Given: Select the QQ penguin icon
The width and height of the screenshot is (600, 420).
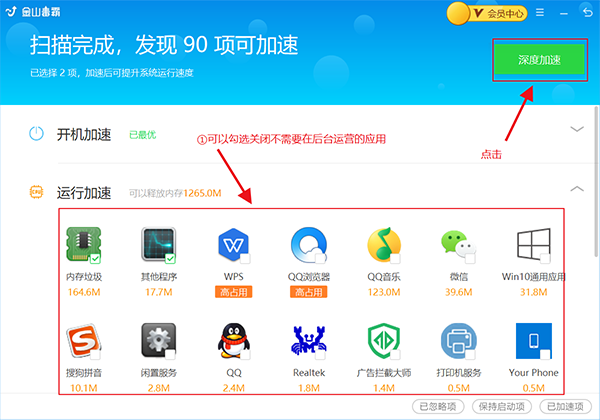Looking at the screenshot, I should point(233,341).
